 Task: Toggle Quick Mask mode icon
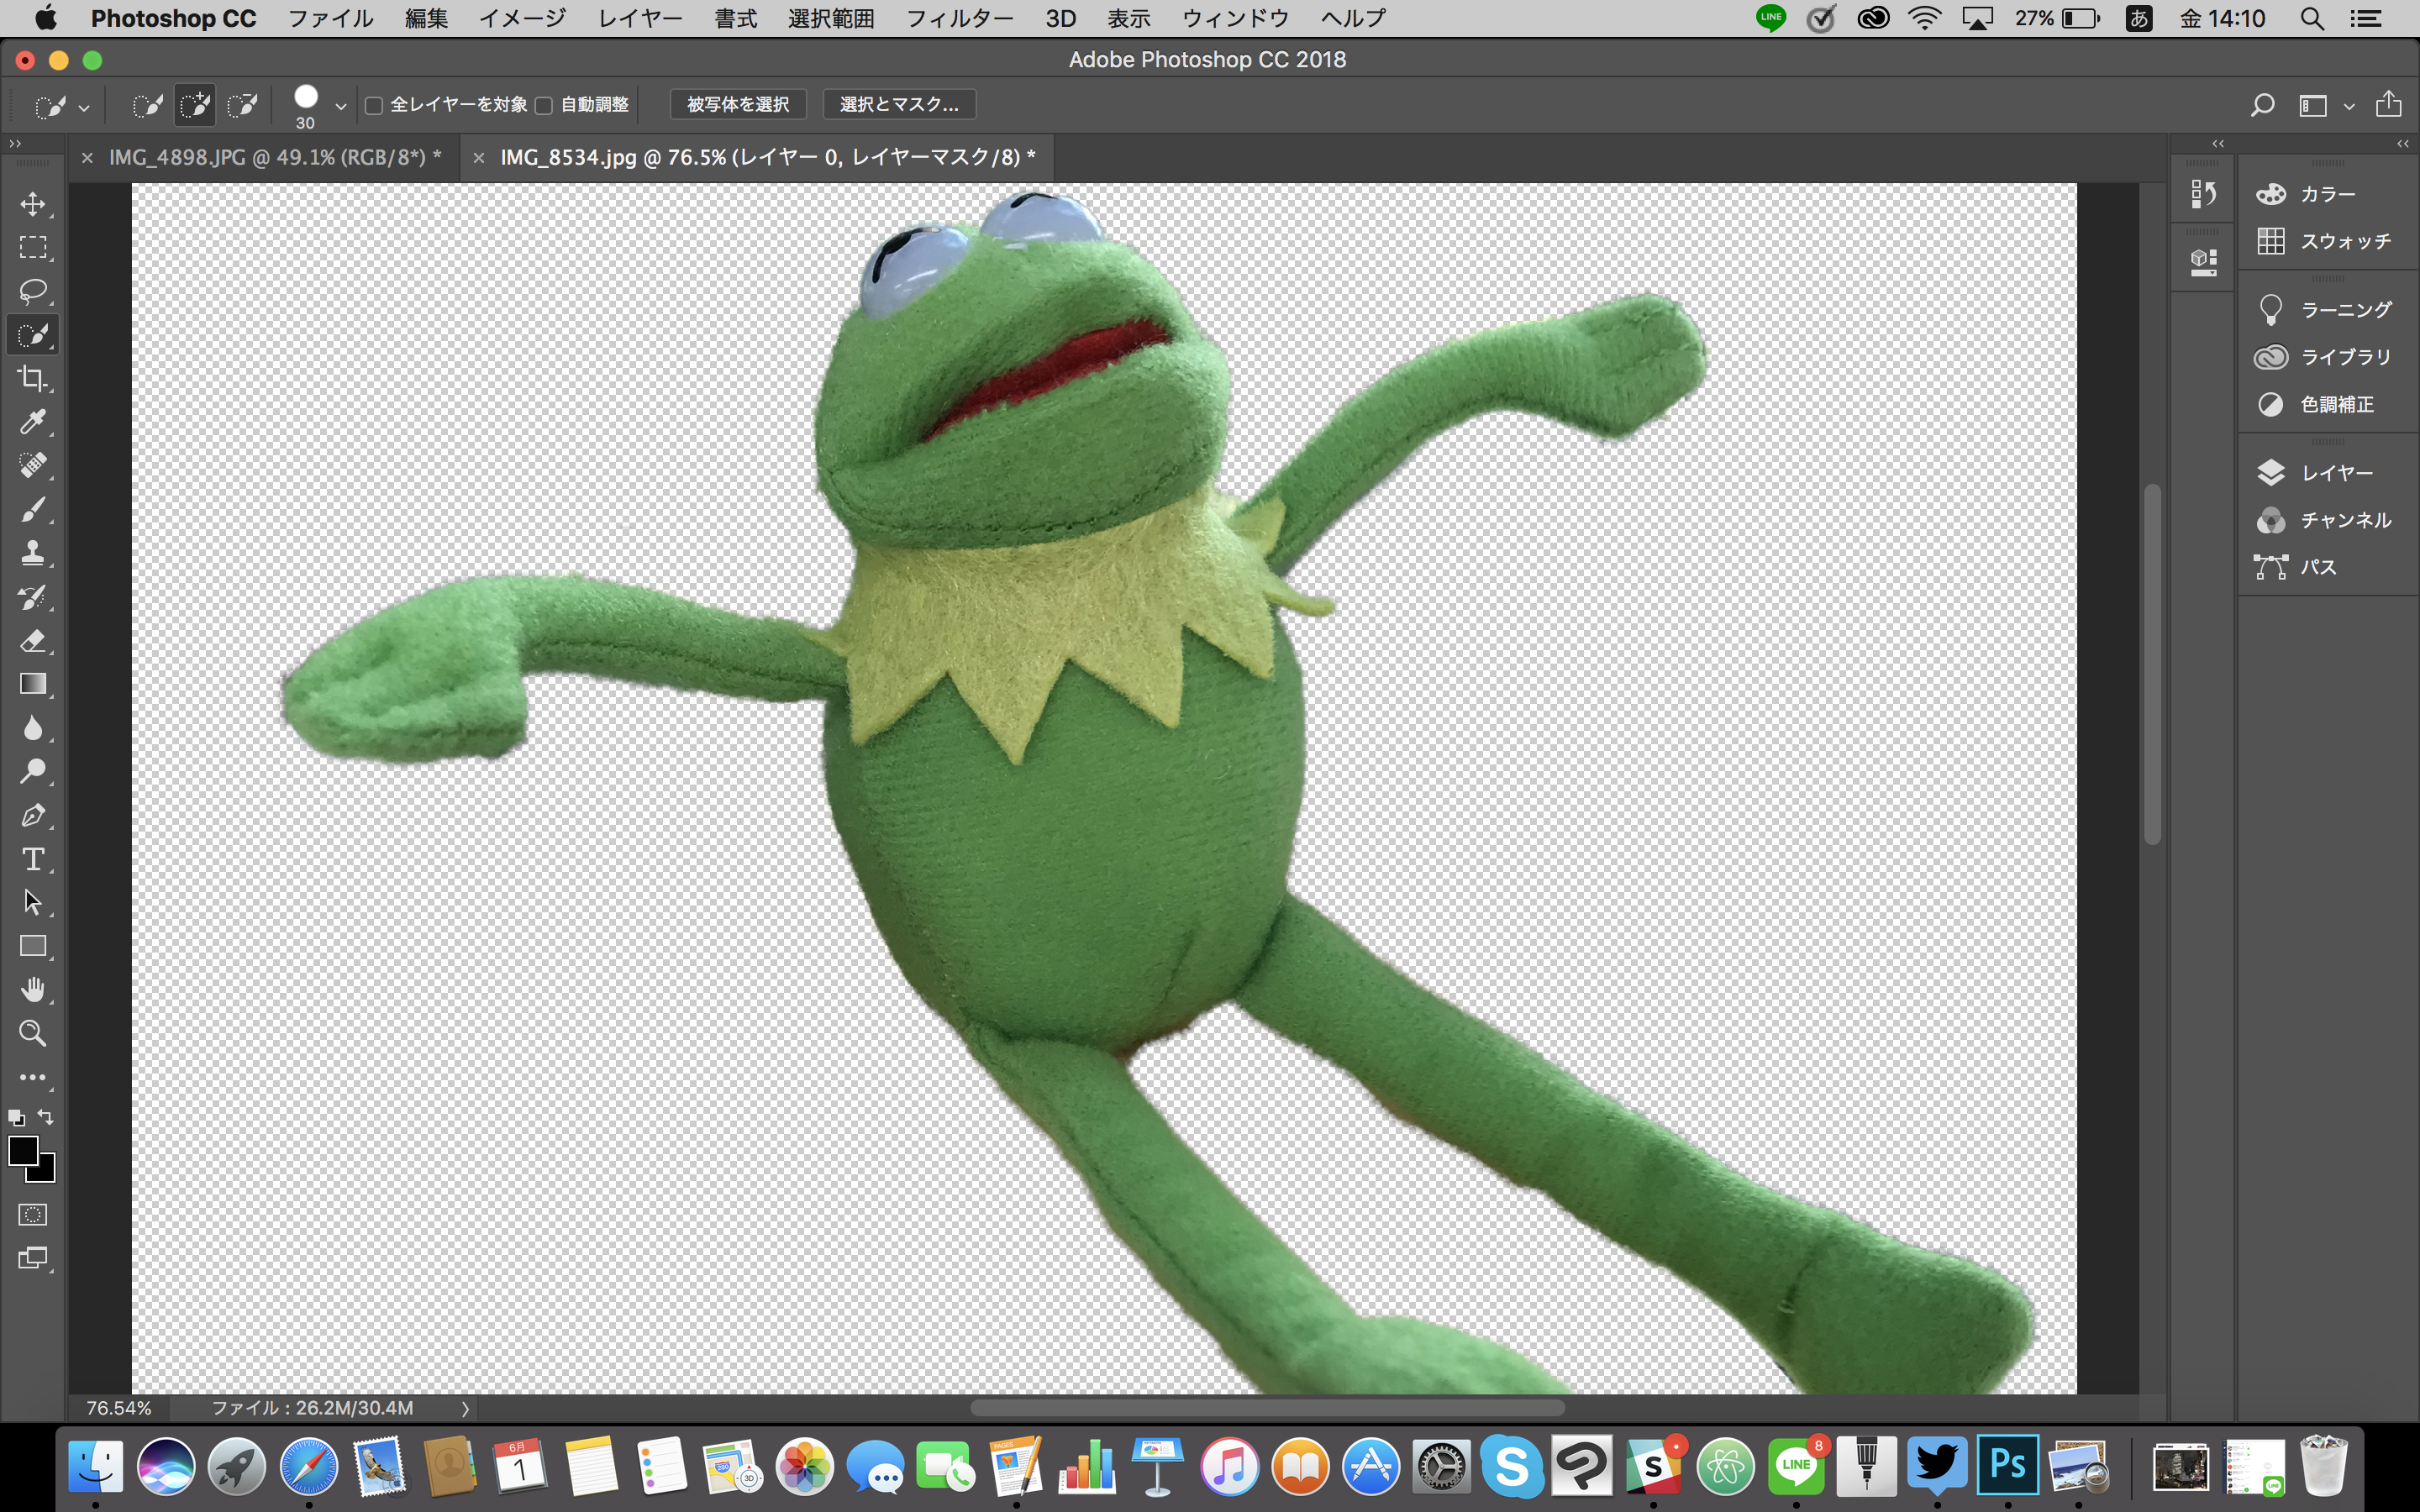(x=33, y=1215)
